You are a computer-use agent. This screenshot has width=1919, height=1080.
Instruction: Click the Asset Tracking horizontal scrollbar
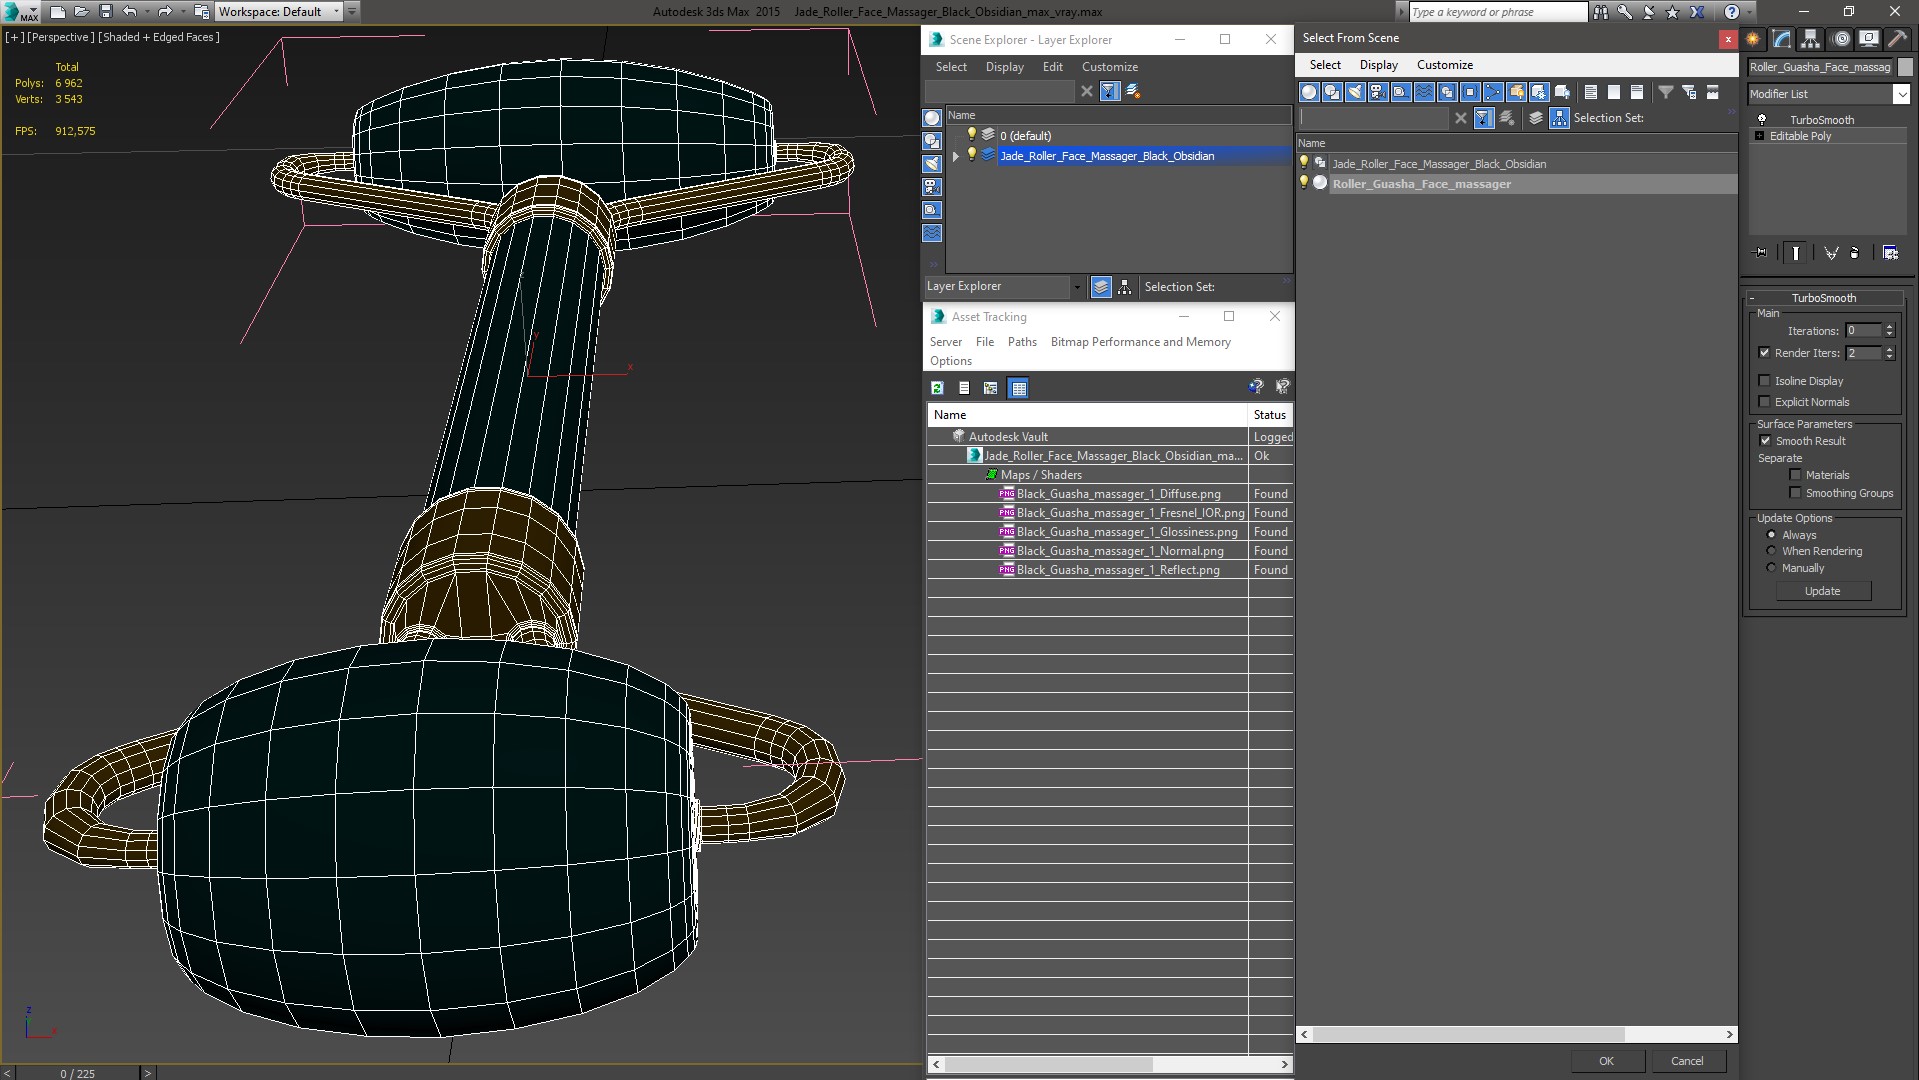coord(1048,1064)
